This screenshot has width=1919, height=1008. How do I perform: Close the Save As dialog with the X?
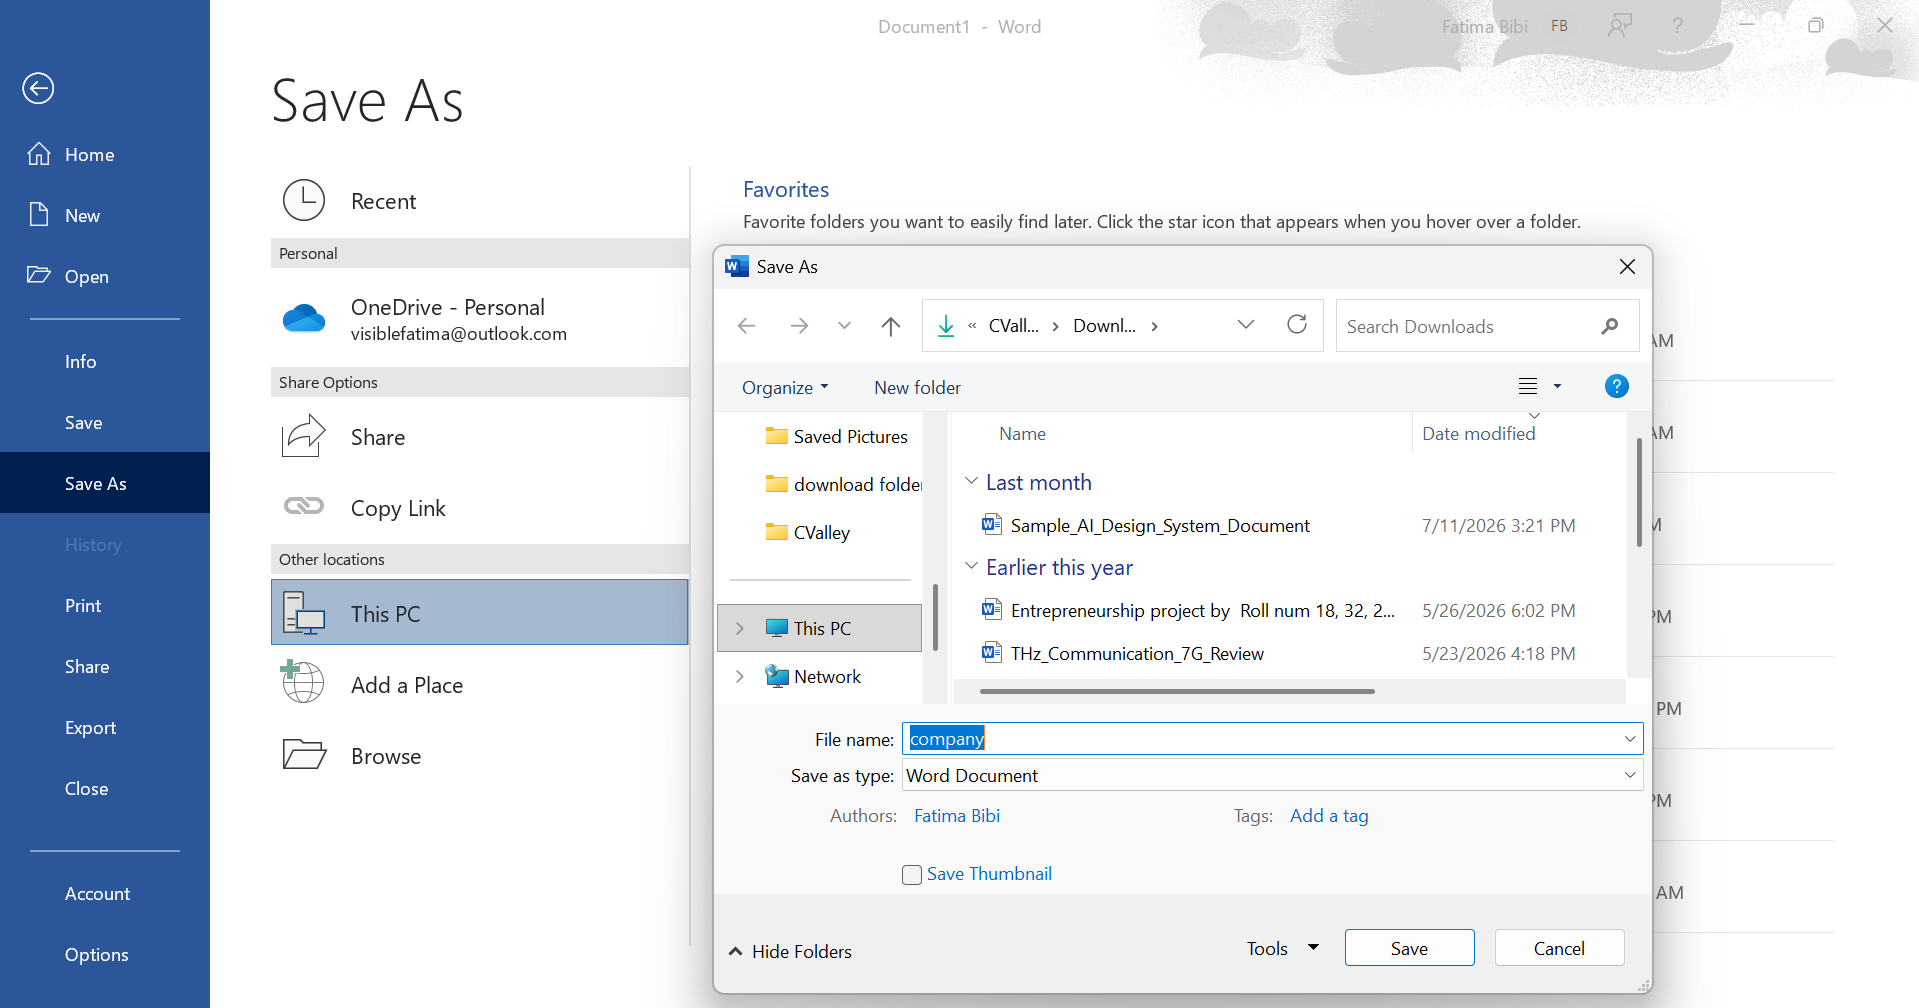tap(1627, 266)
